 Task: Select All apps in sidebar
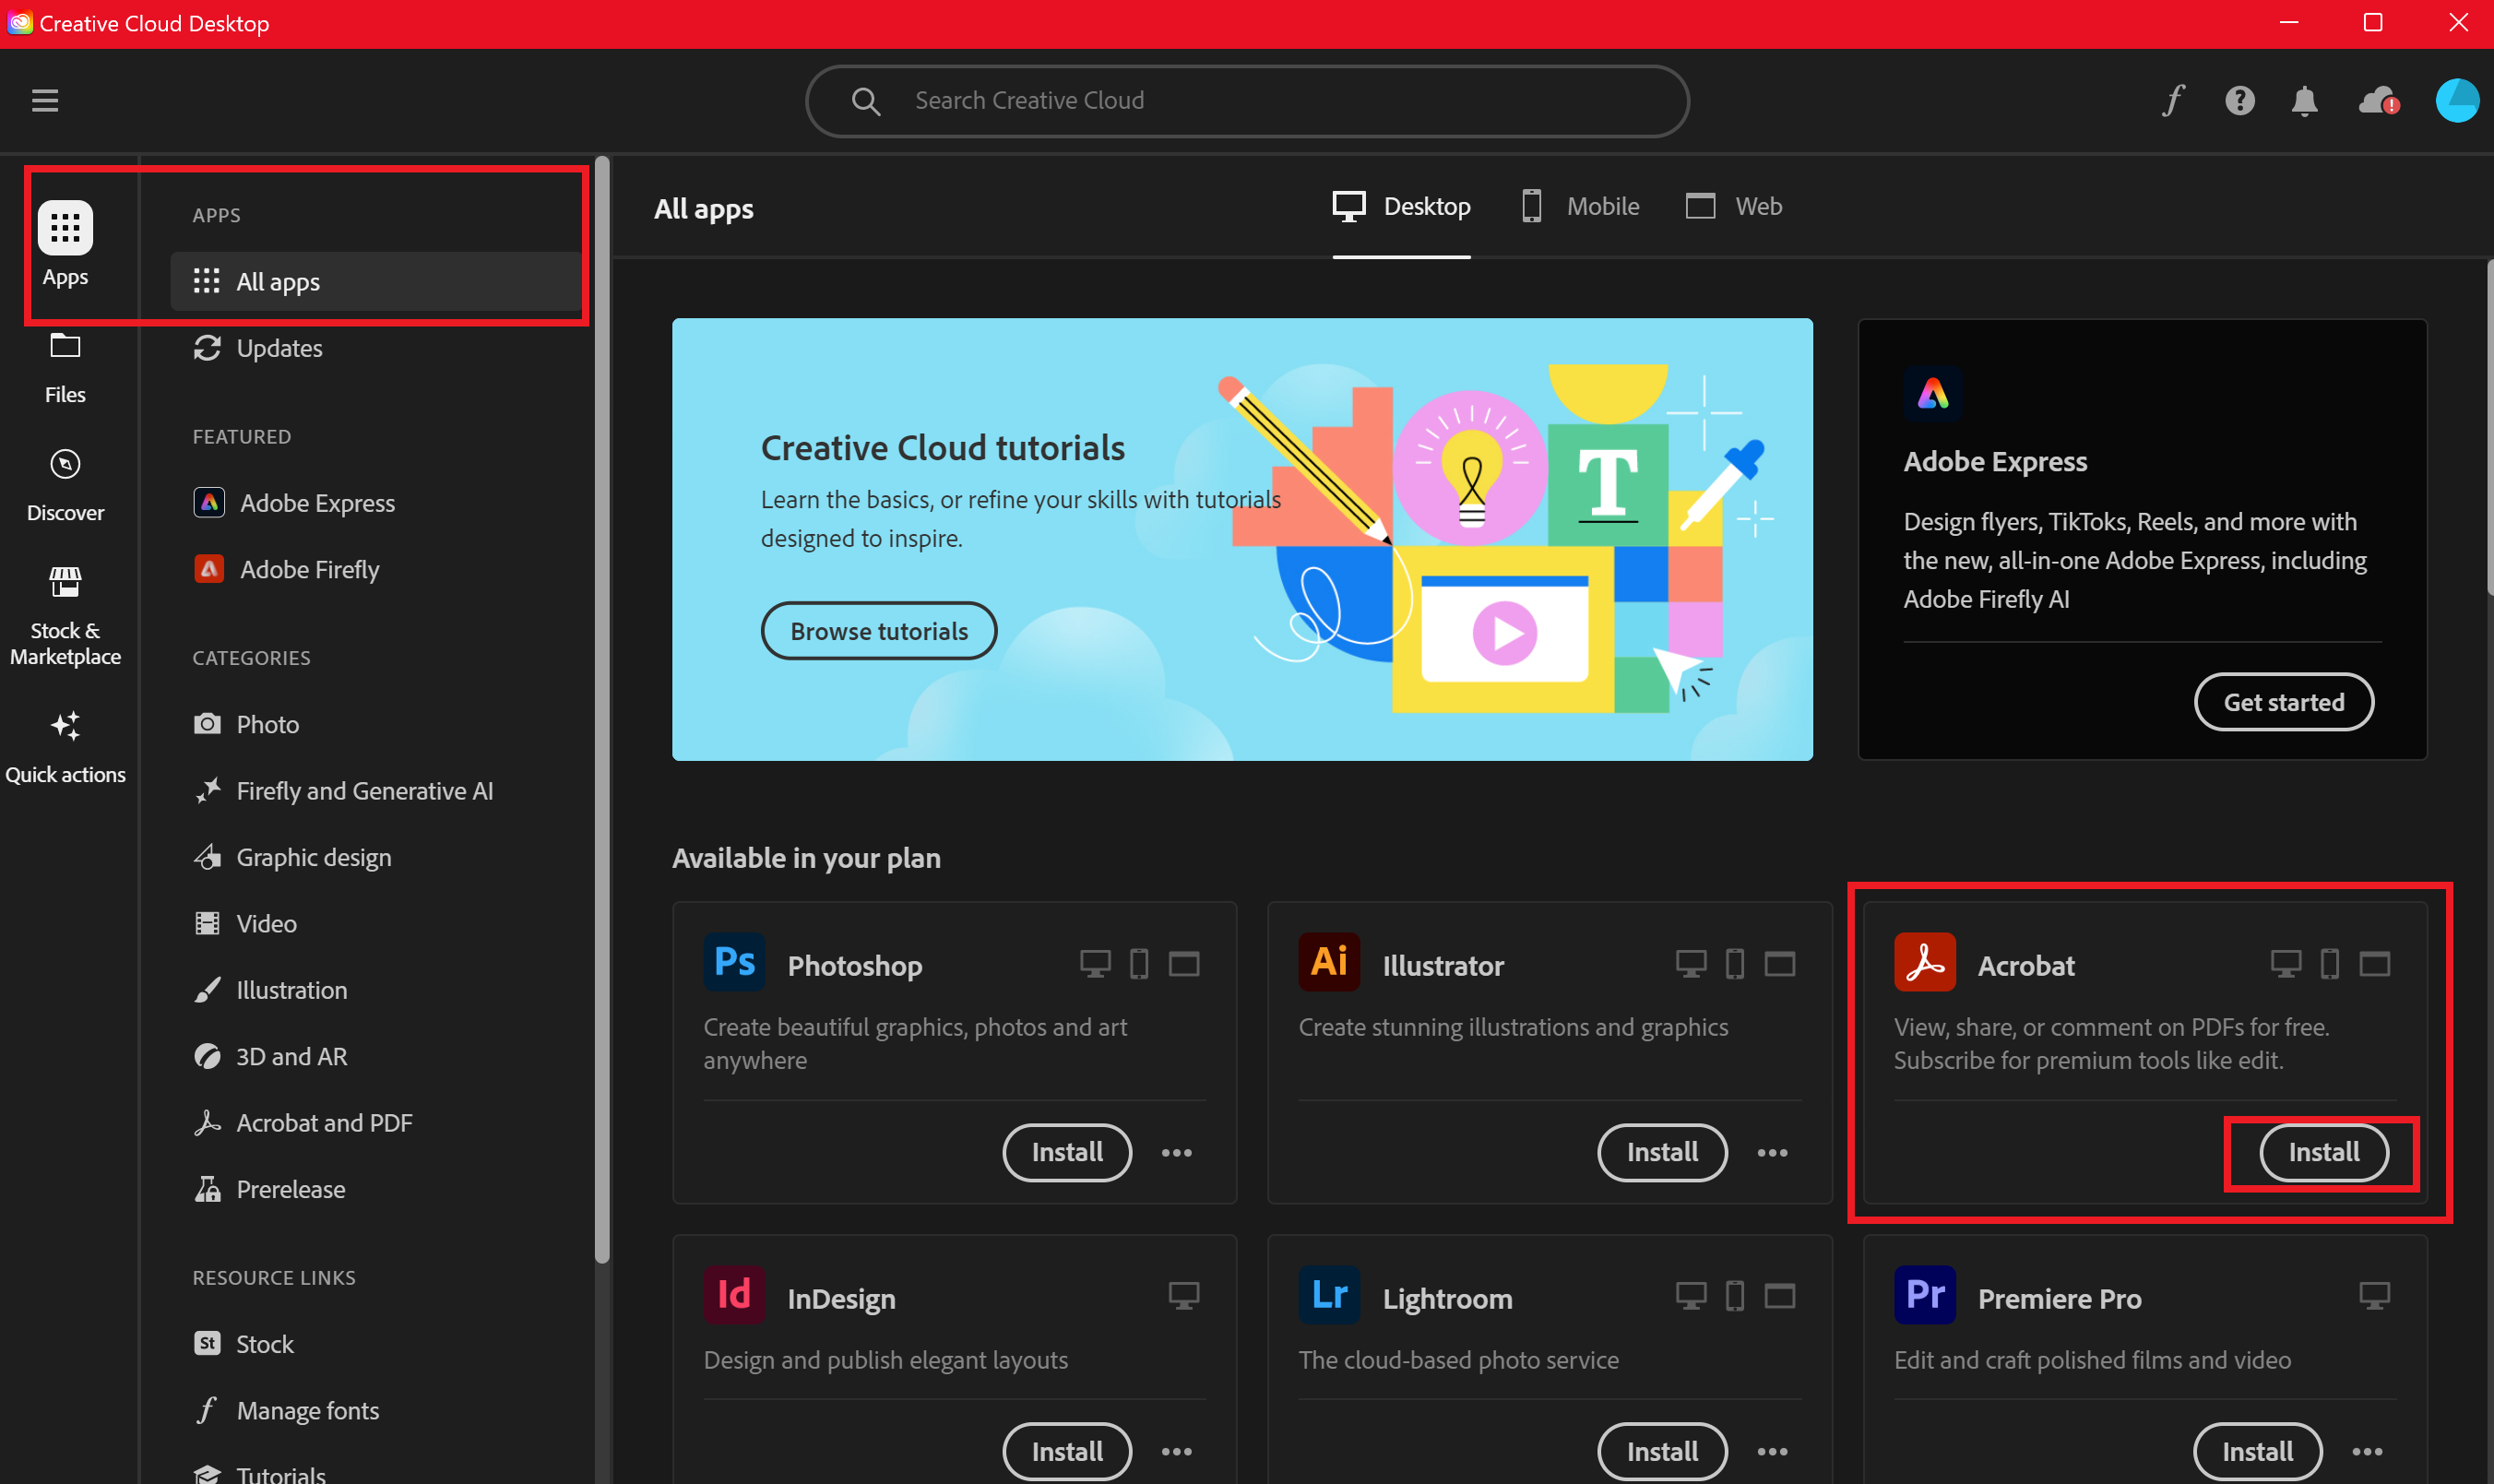pyautogui.click(x=375, y=282)
